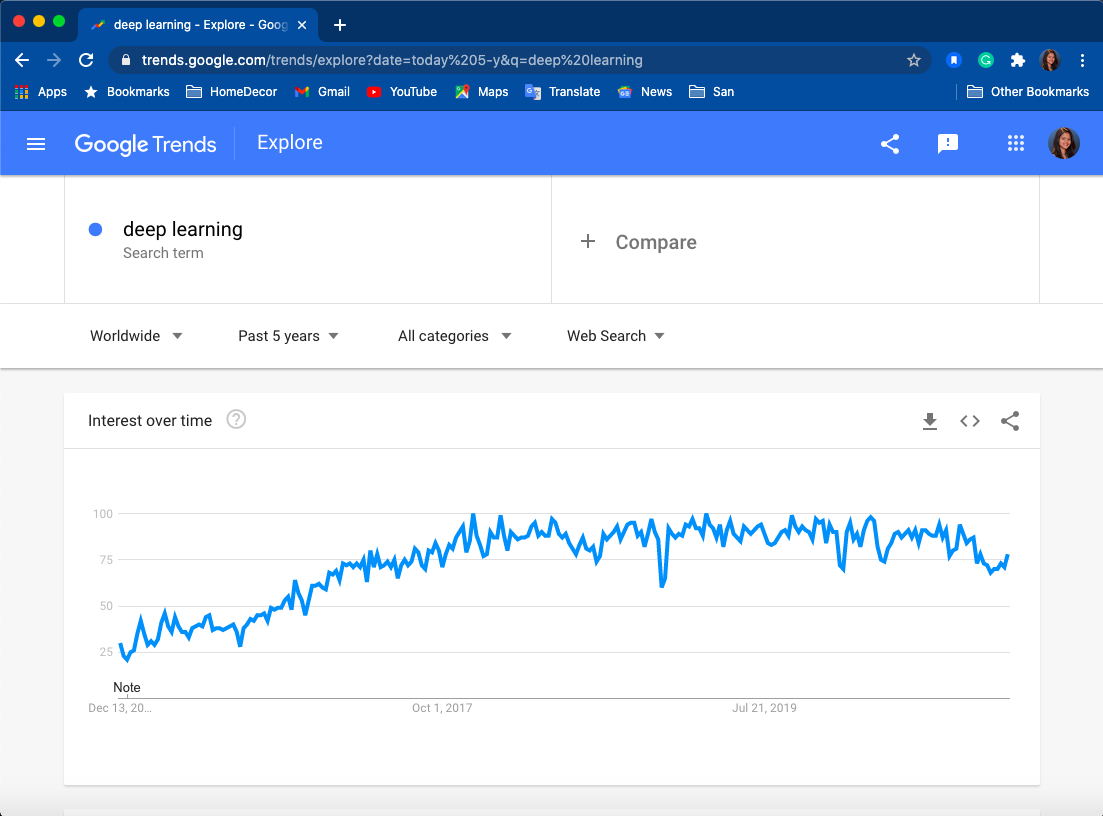This screenshot has width=1103, height=816.
Task: Bookmark this page with the star icon
Action: [x=914, y=60]
